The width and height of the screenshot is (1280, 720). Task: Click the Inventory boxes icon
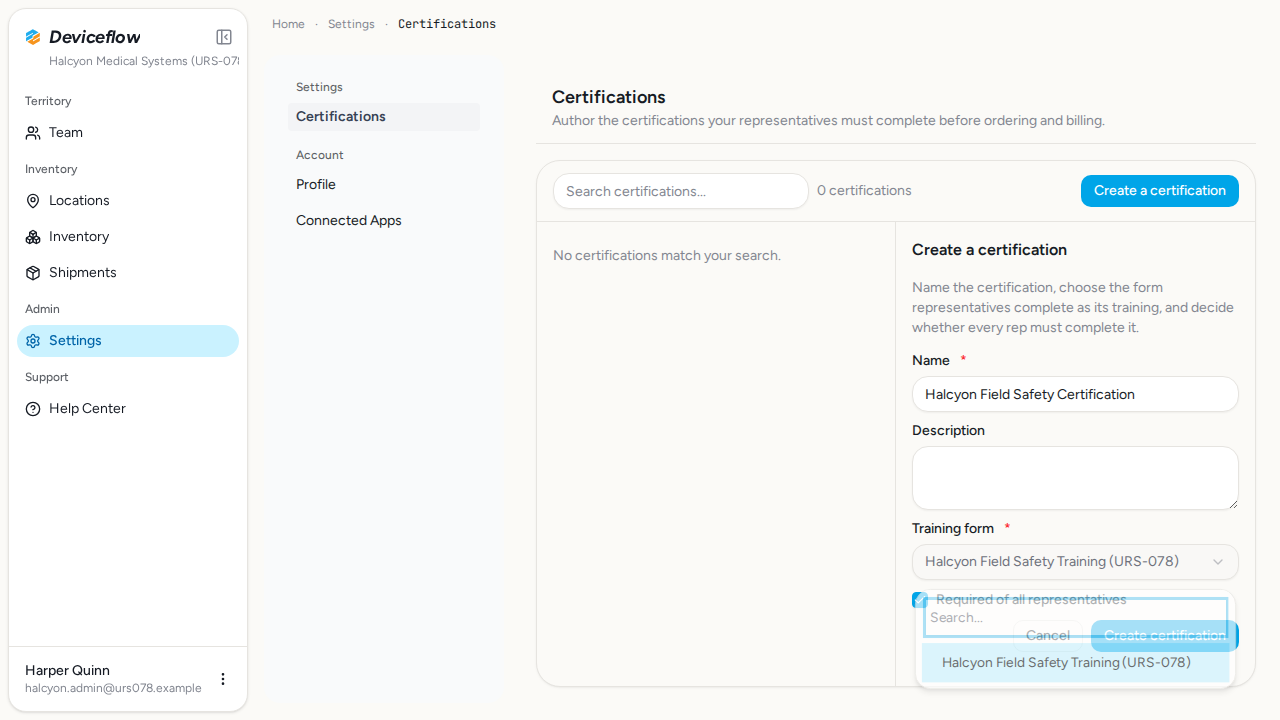pos(33,237)
